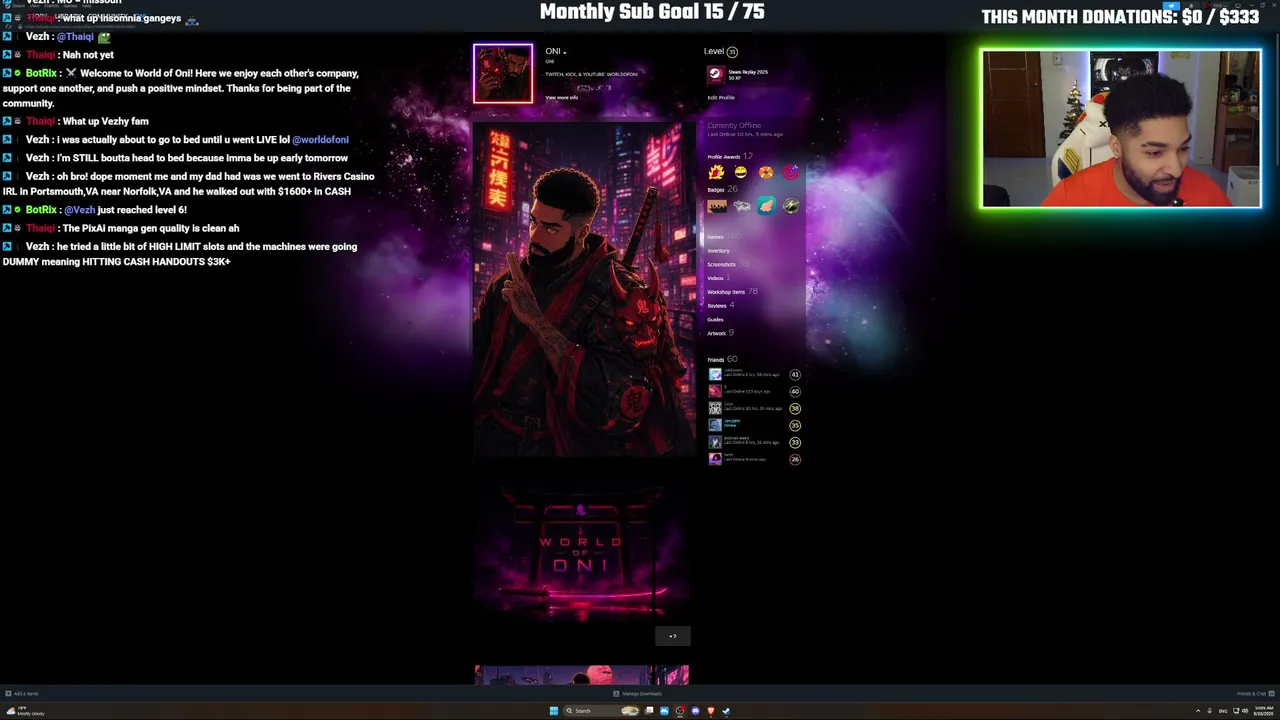Expand the ONI persona name dropdown arrow
This screenshot has height=720, width=1280.
pyautogui.click(x=564, y=52)
